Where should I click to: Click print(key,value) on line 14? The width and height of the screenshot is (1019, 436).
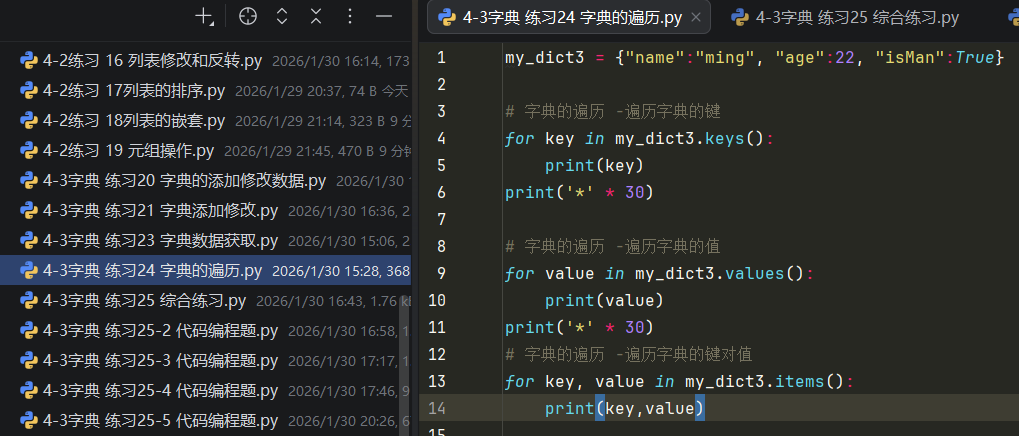[x=625, y=408]
